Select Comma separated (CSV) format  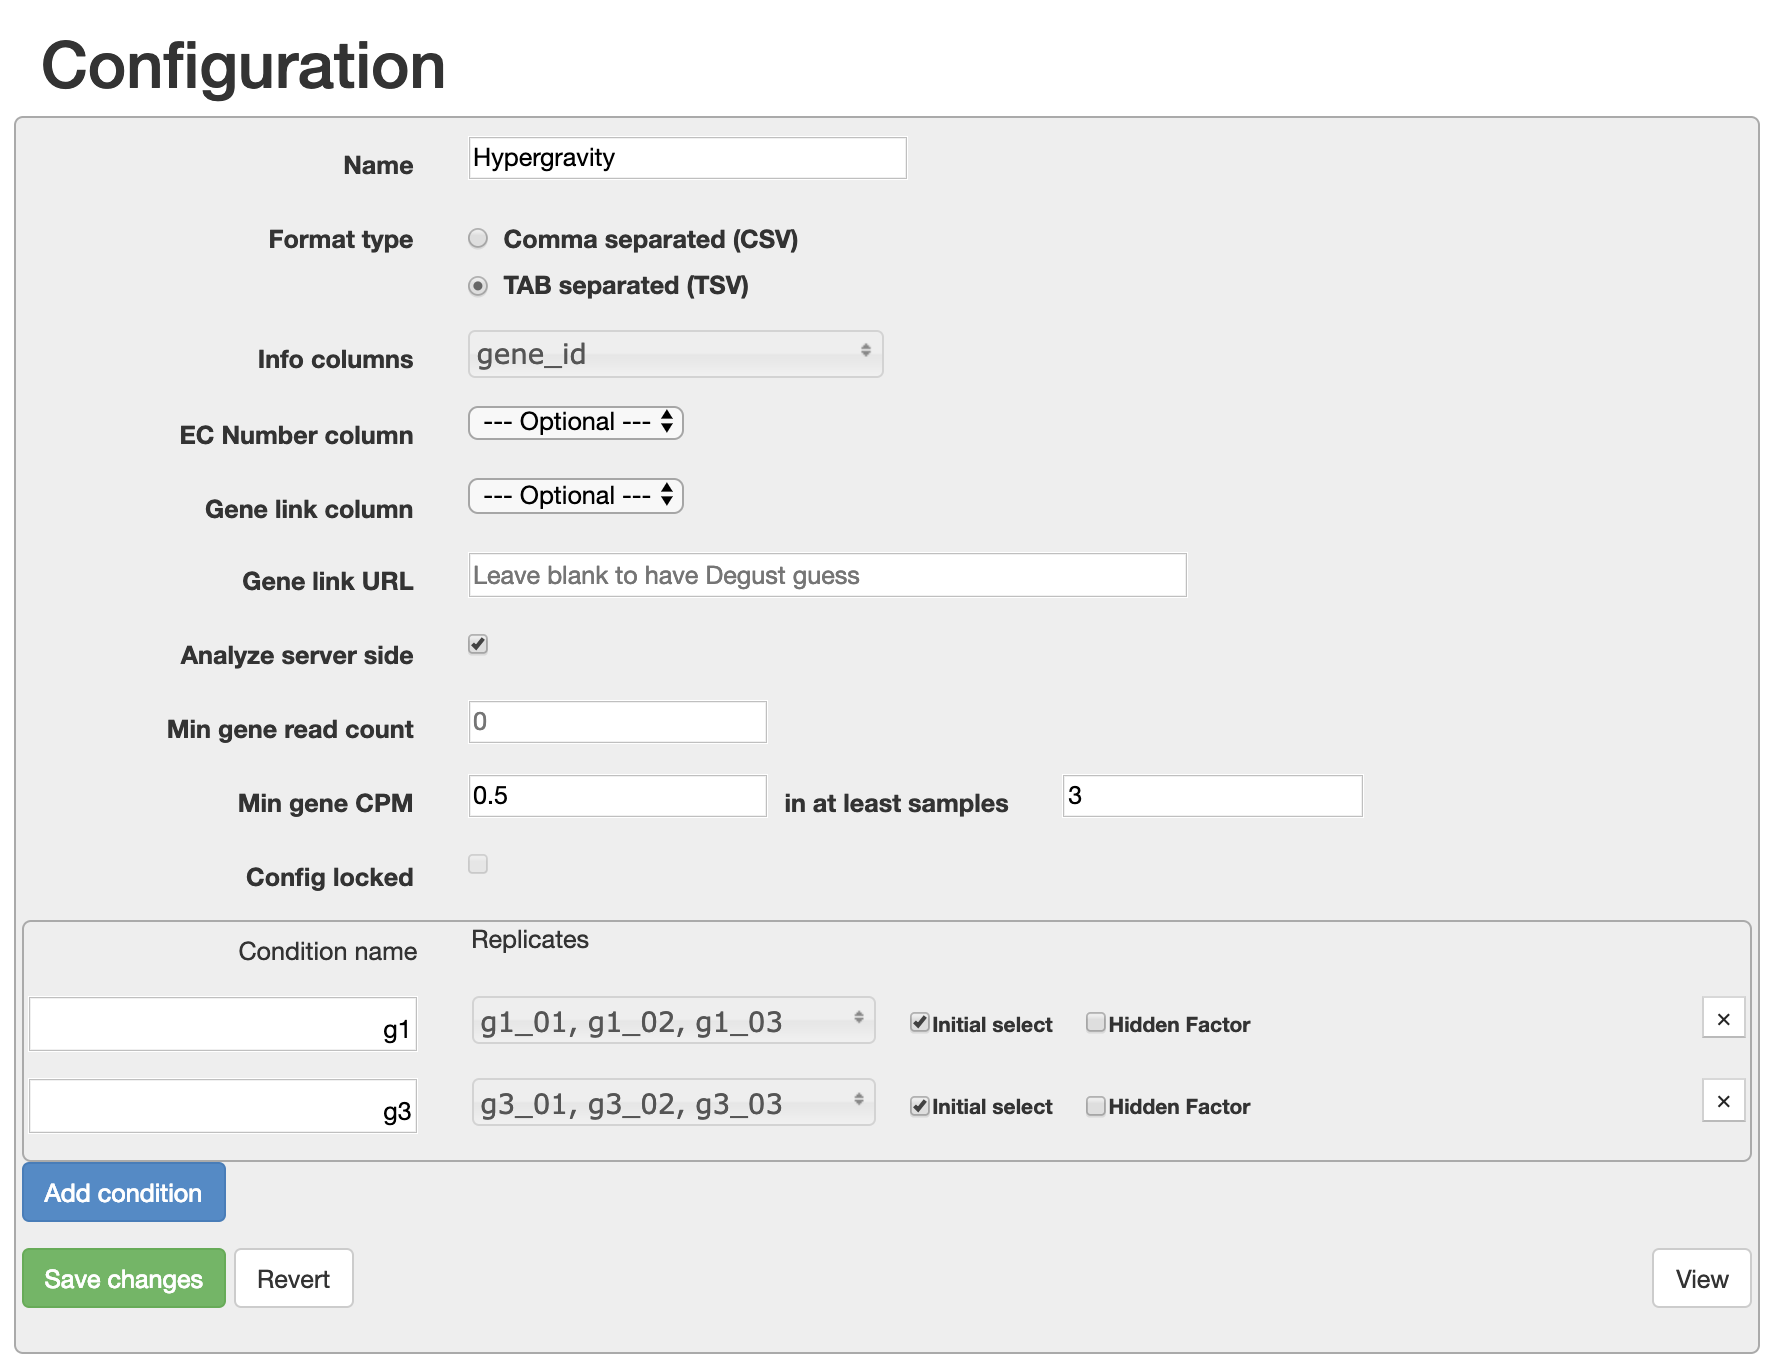click(478, 238)
